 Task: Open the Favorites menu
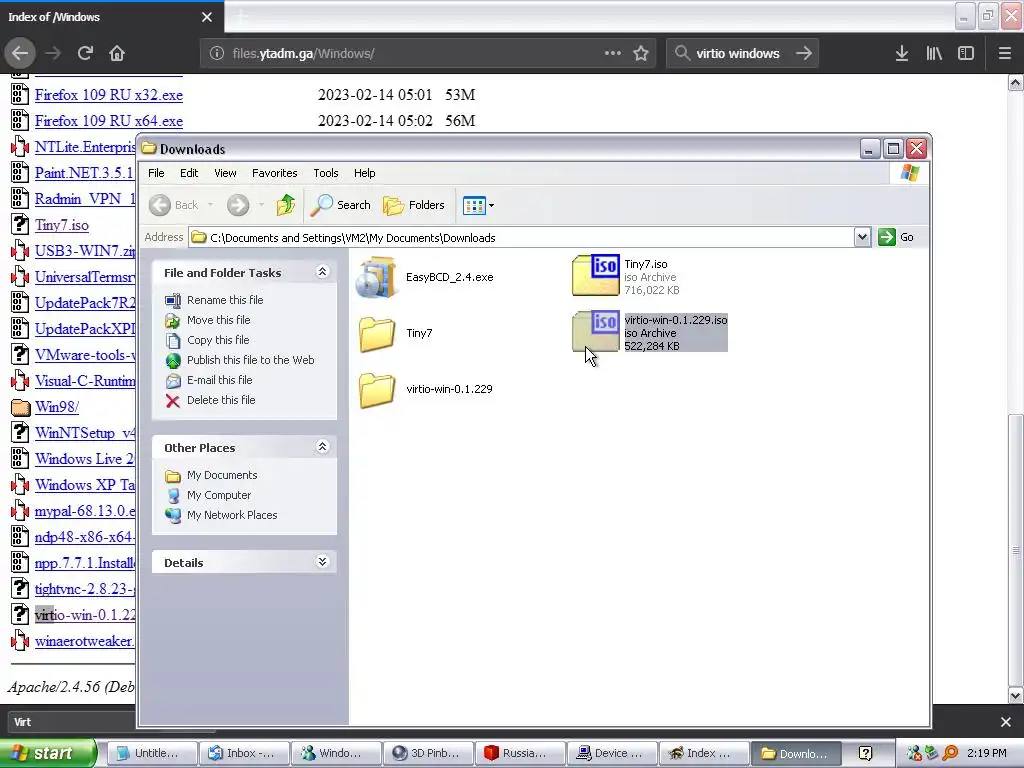[x=274, y=173]
